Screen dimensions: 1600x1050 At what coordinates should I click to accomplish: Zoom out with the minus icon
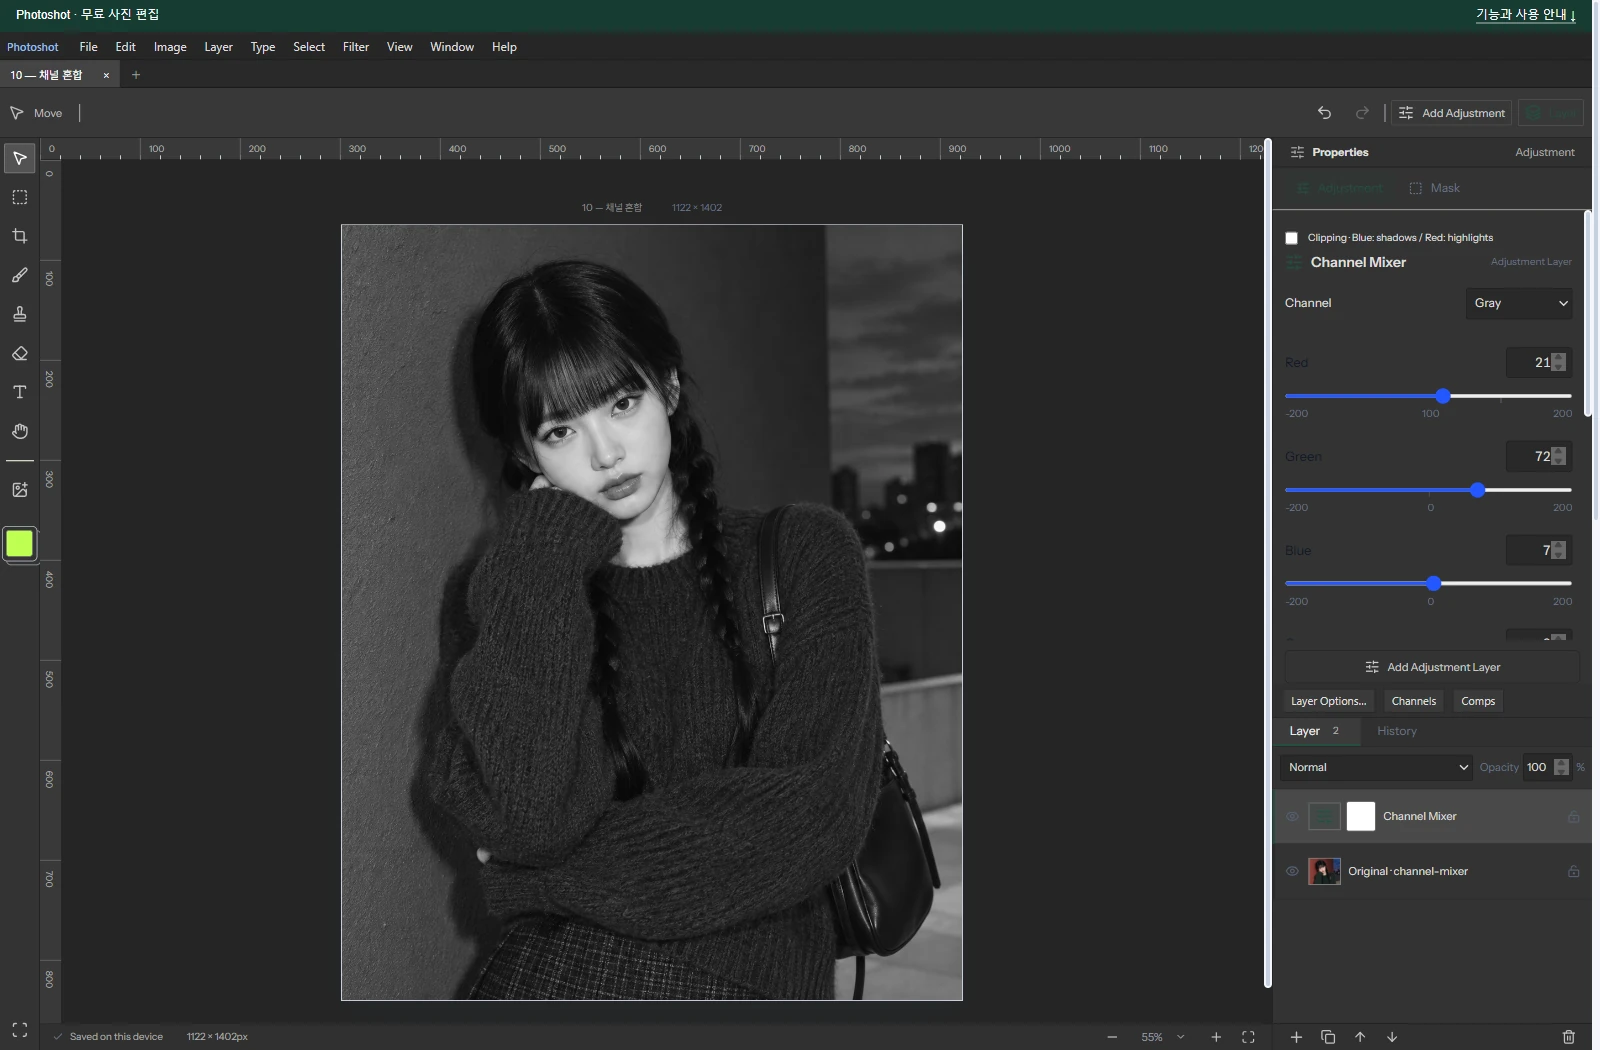point(1112,1037)
